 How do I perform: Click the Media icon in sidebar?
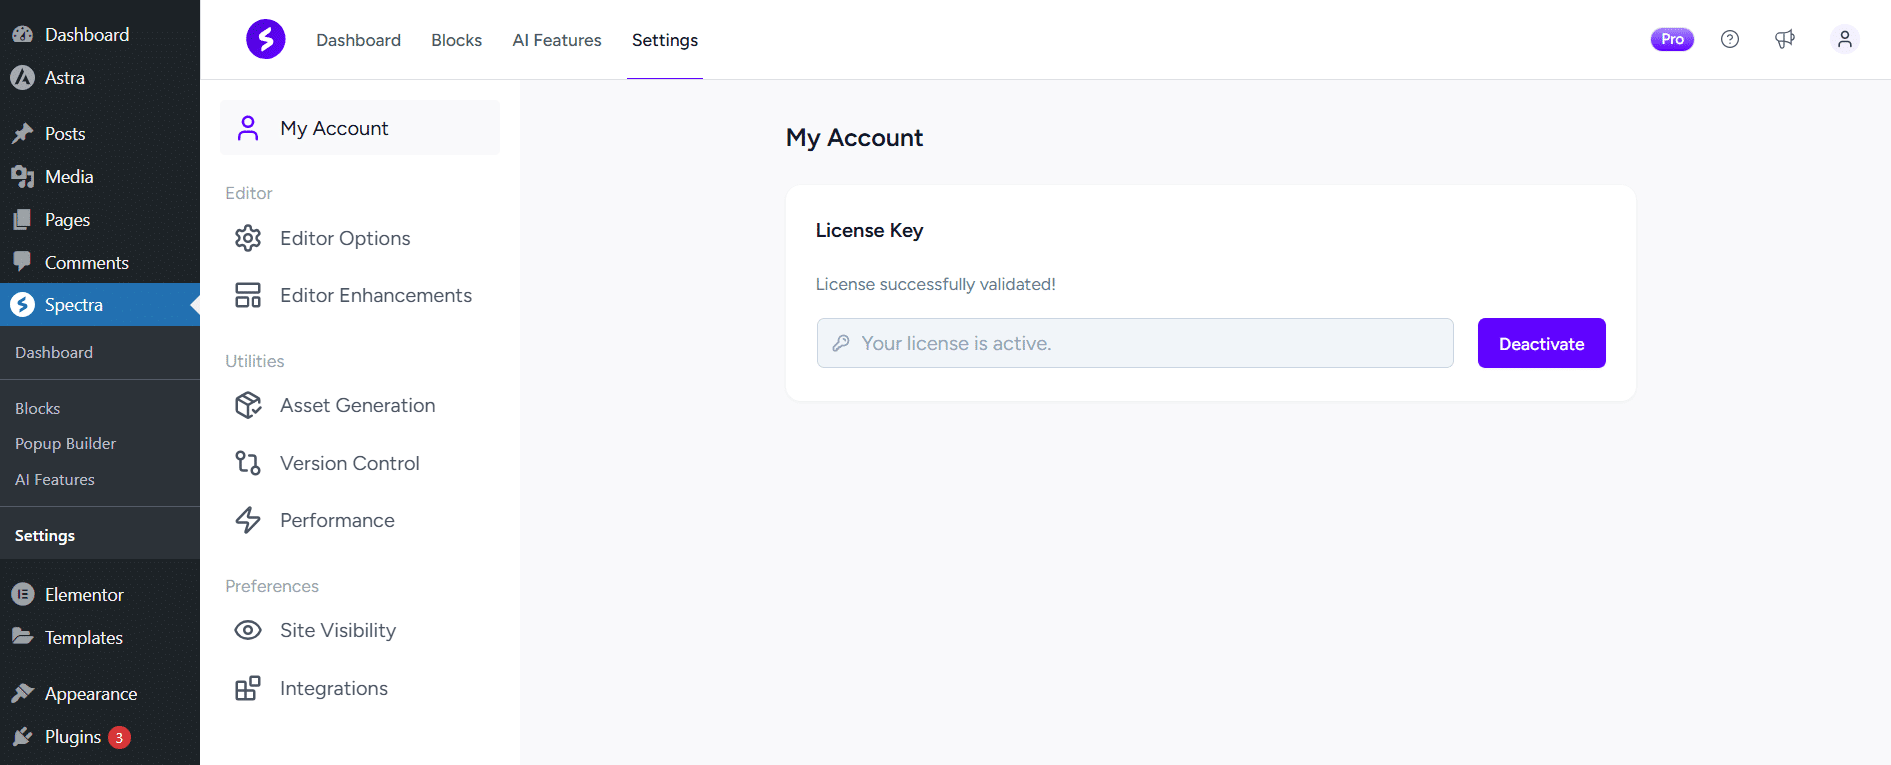(22, 176)
